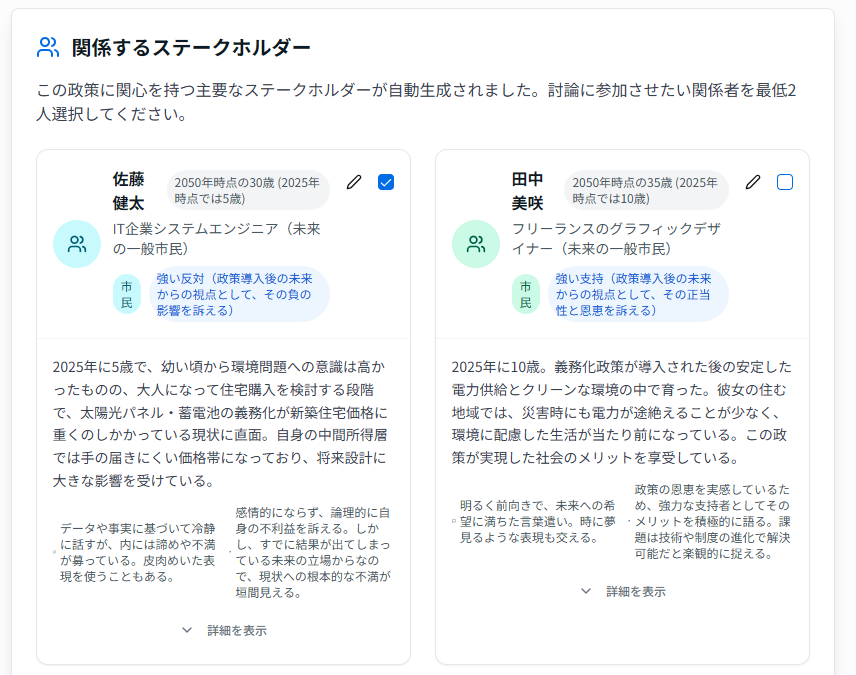Click the text 明るく前向きで、未来への希望
Image resolution: width=856 pixels, height=675 pixels.
pos(537,522)
